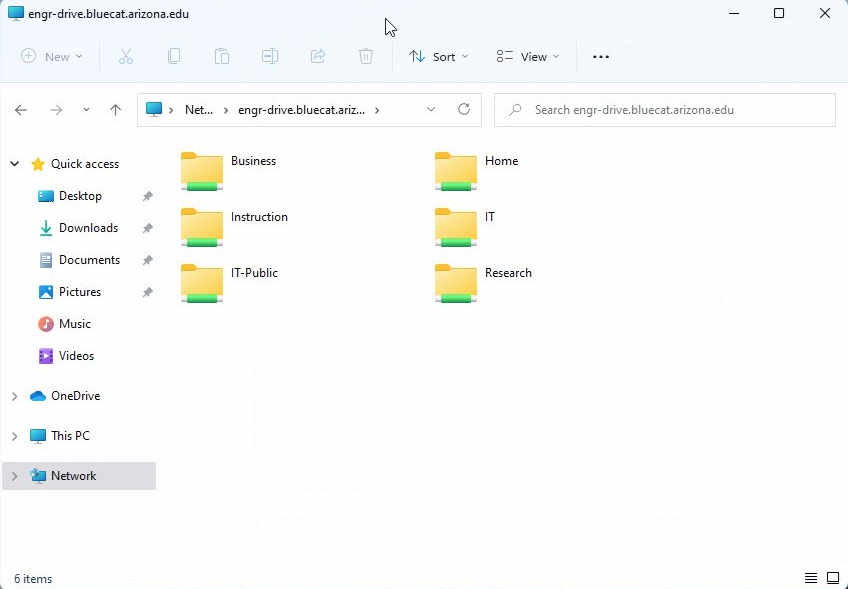Click the Forward arrow button
Viewport: 848px width, 589px height.
point(56,110)
